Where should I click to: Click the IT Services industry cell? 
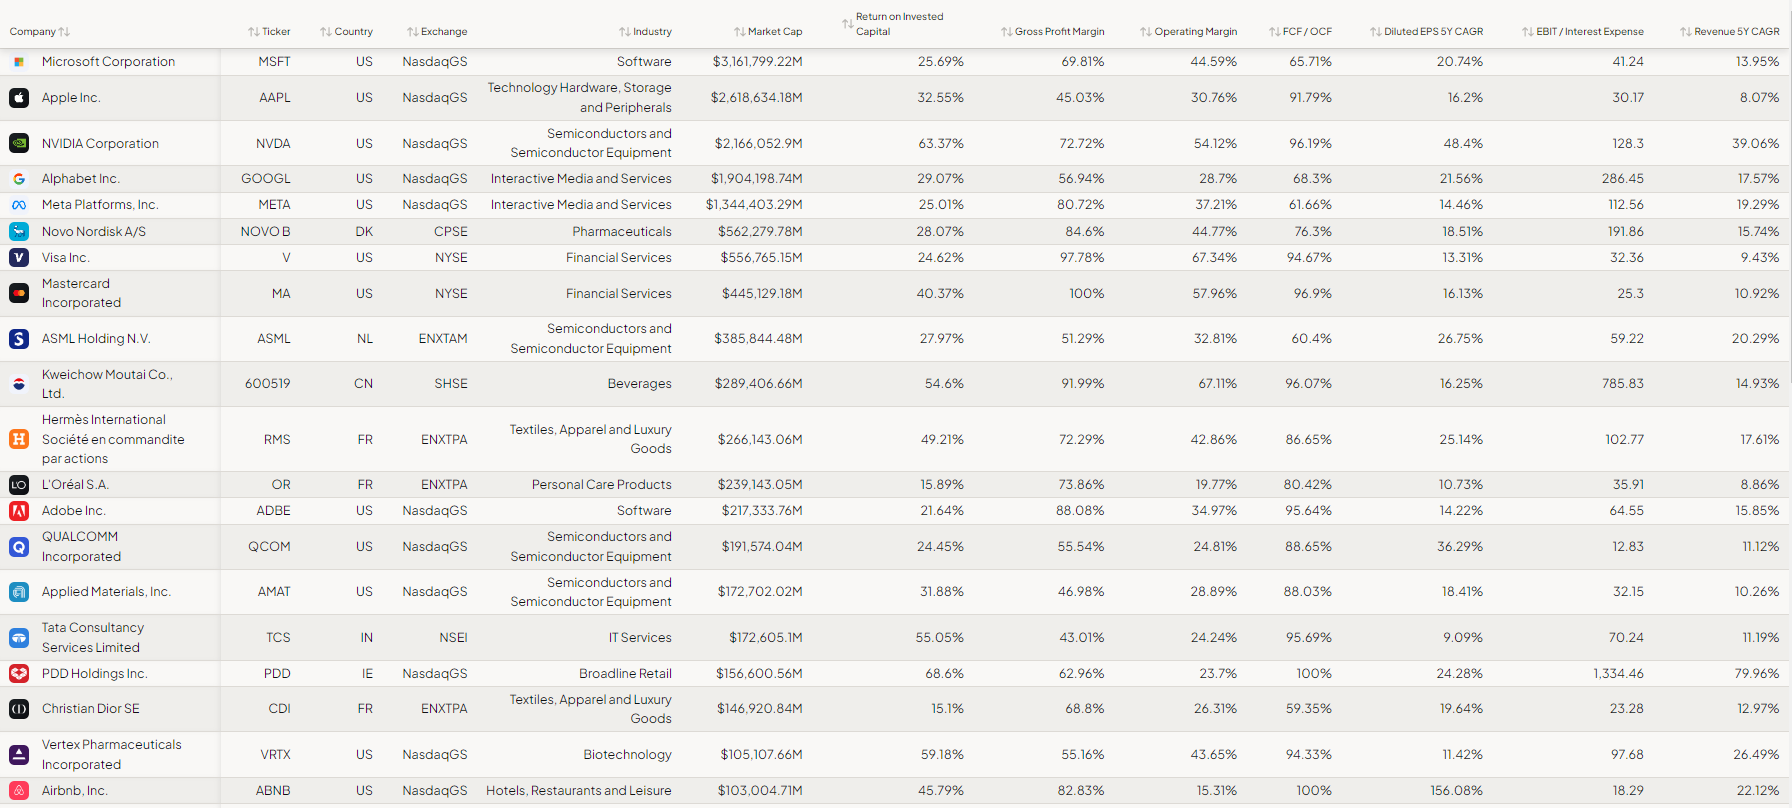tap(640, 638)
